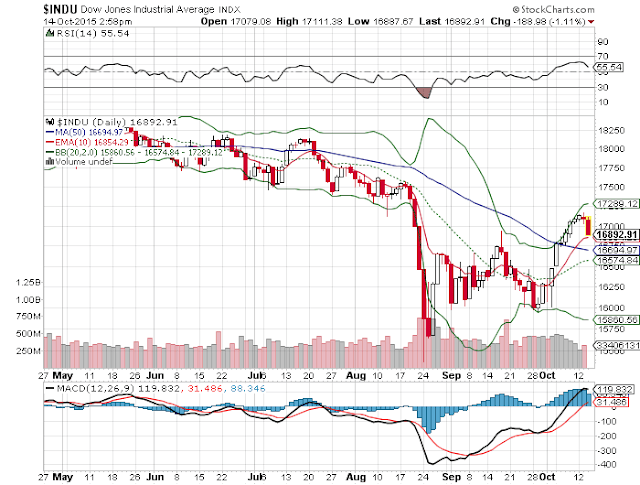
Task: Click the Sep label on the price chart date axis
Action: coord(451,376)
